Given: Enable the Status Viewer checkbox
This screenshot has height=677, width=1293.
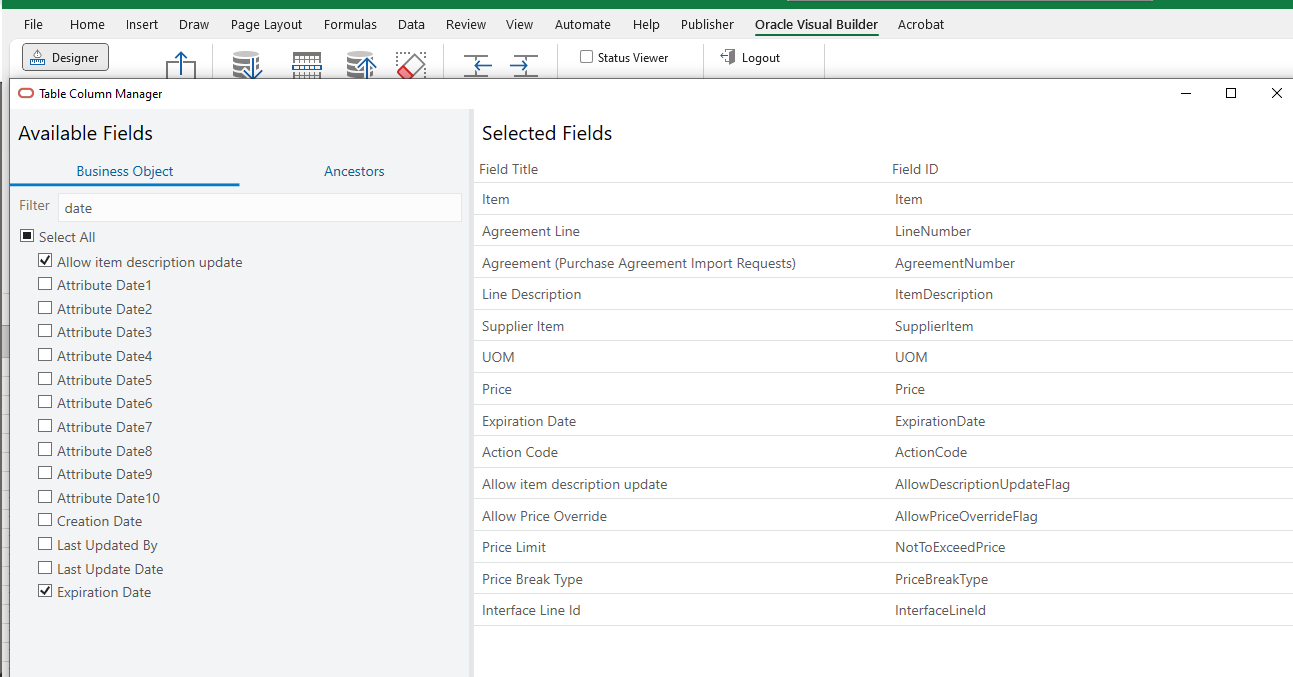Looking at the screenshot, I should [x=585, y=57].
